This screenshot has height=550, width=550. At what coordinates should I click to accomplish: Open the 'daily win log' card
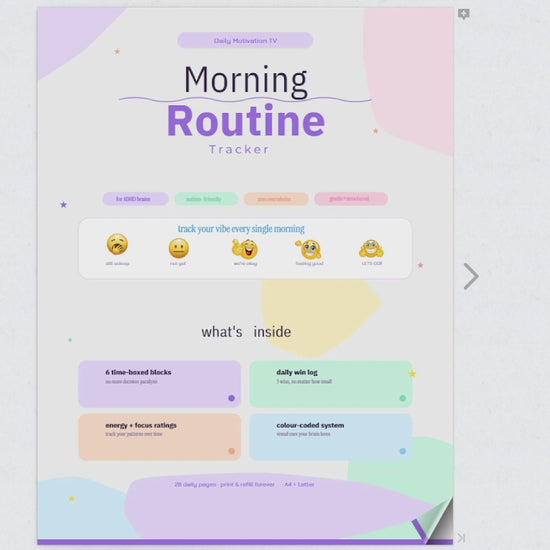point(331,384)
